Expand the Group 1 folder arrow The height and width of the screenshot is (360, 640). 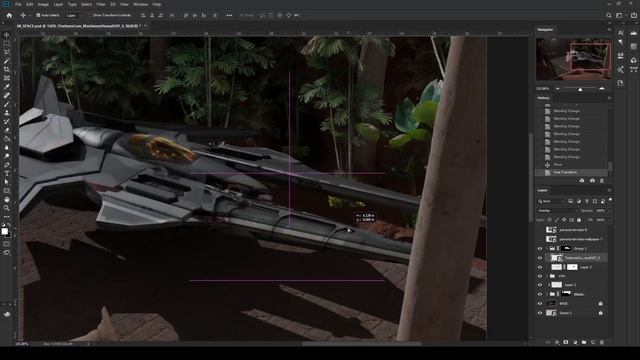pos(547,249)
